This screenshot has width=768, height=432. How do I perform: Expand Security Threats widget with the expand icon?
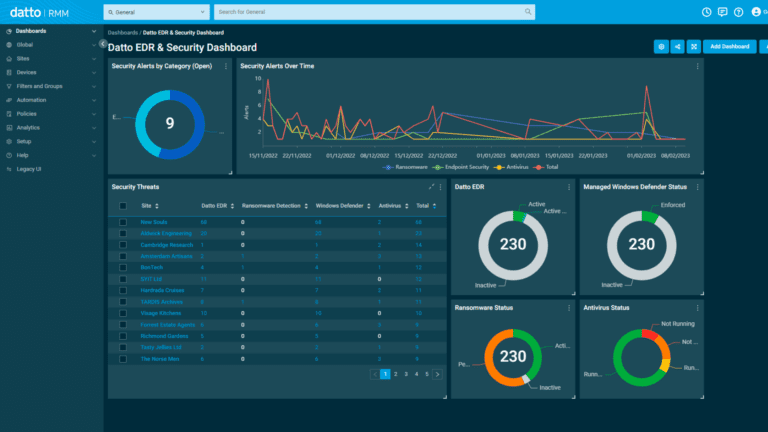click(x=431, y=187)
